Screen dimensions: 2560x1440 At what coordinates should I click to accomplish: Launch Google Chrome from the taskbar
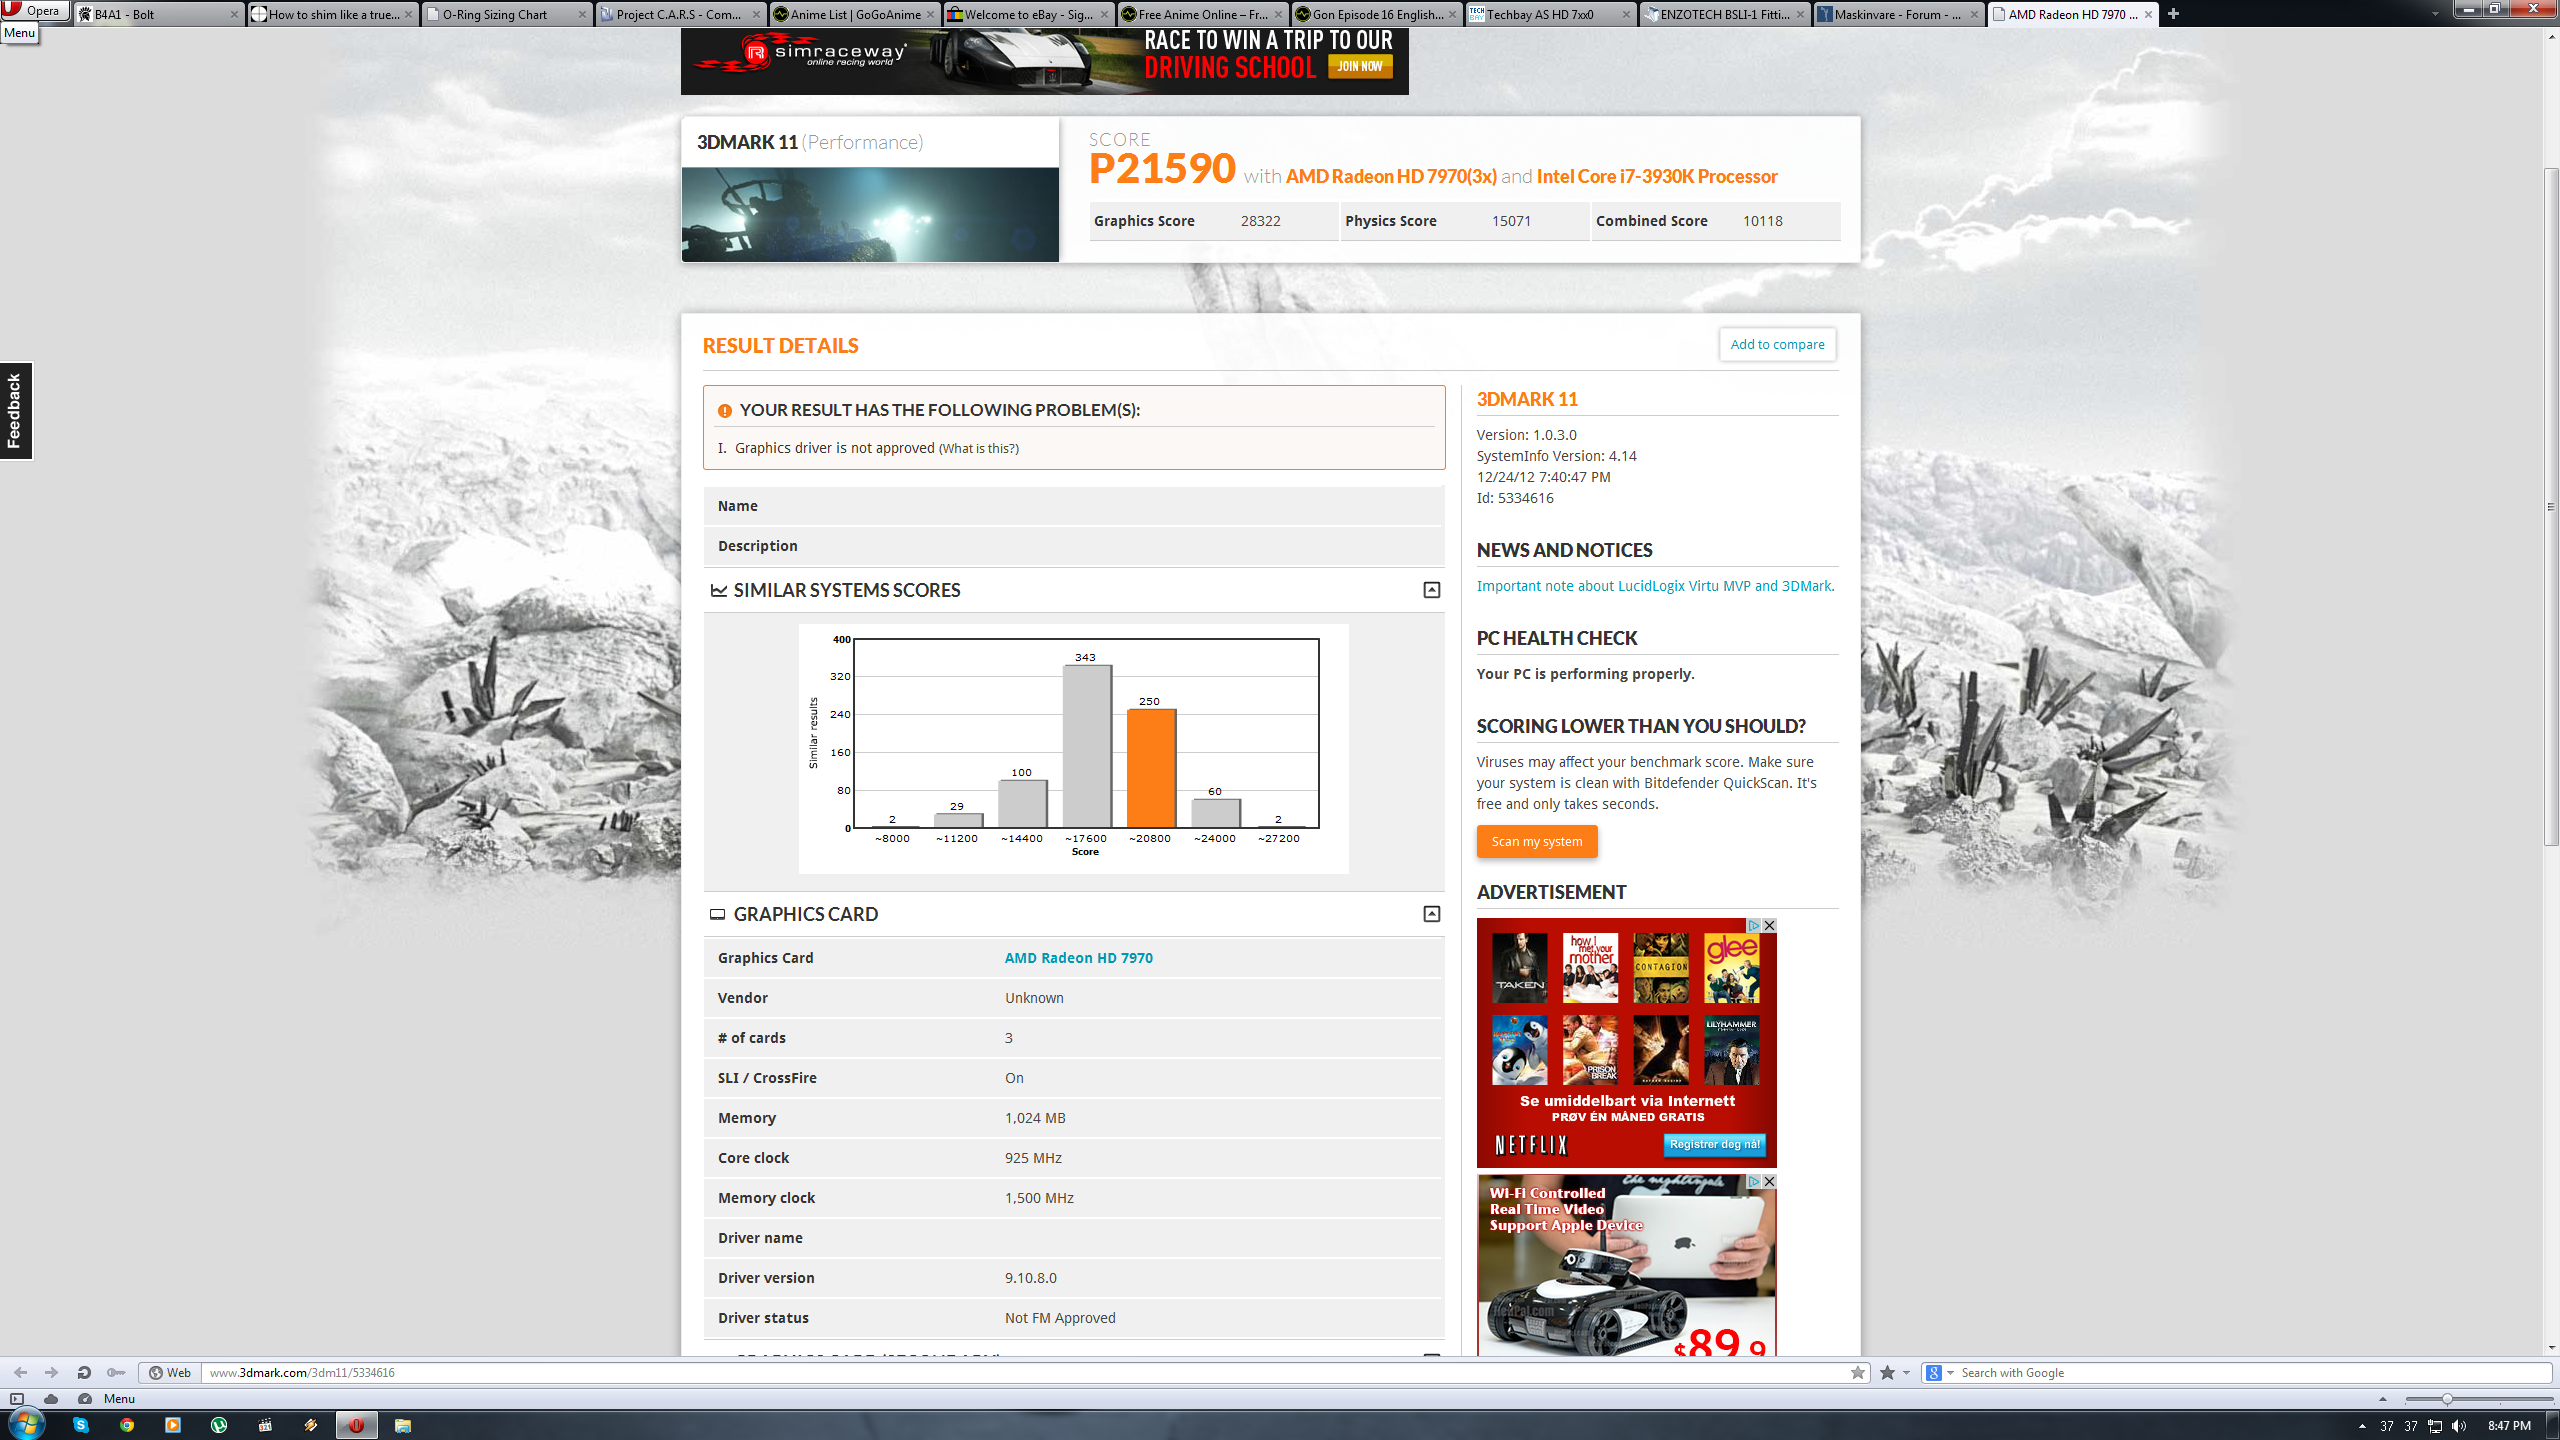[127, 1425]
